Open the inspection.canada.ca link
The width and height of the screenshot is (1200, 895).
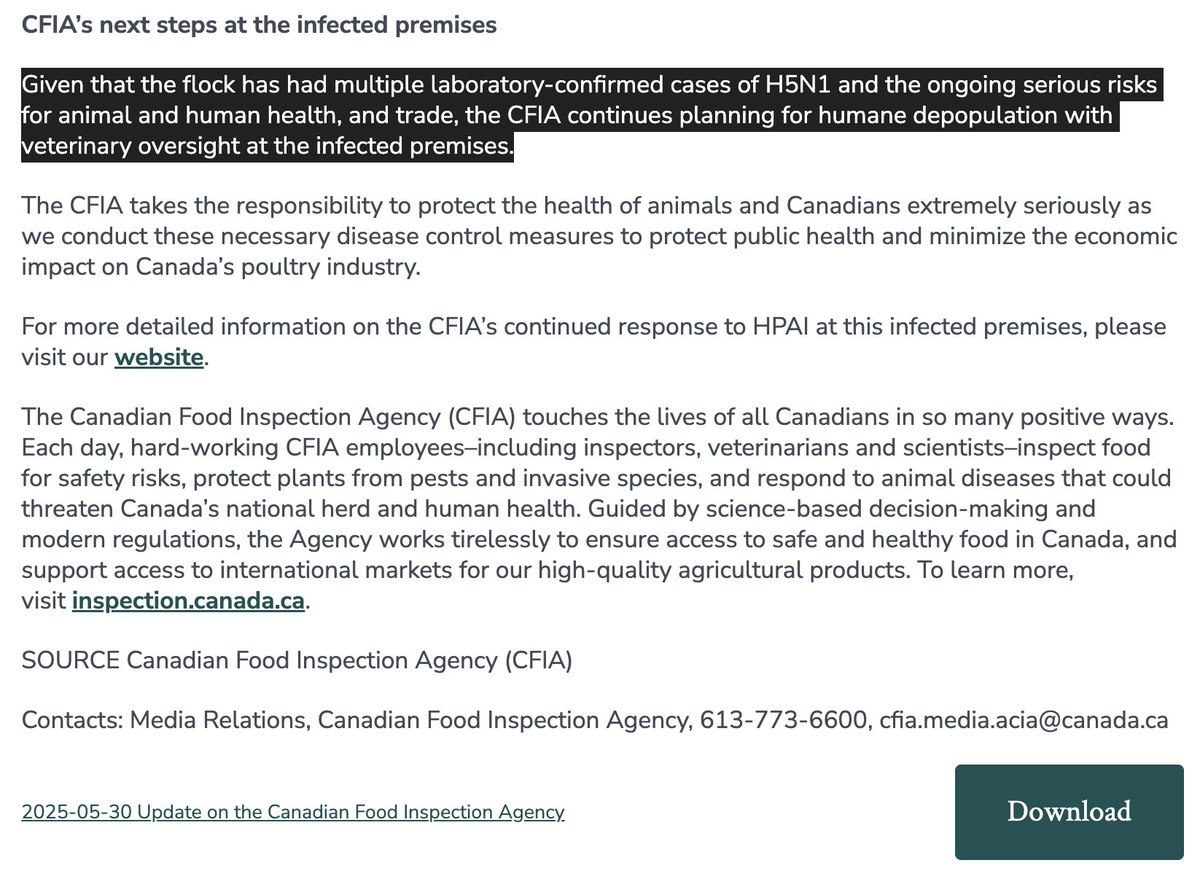pyautogui.click(x=188, y=602)
